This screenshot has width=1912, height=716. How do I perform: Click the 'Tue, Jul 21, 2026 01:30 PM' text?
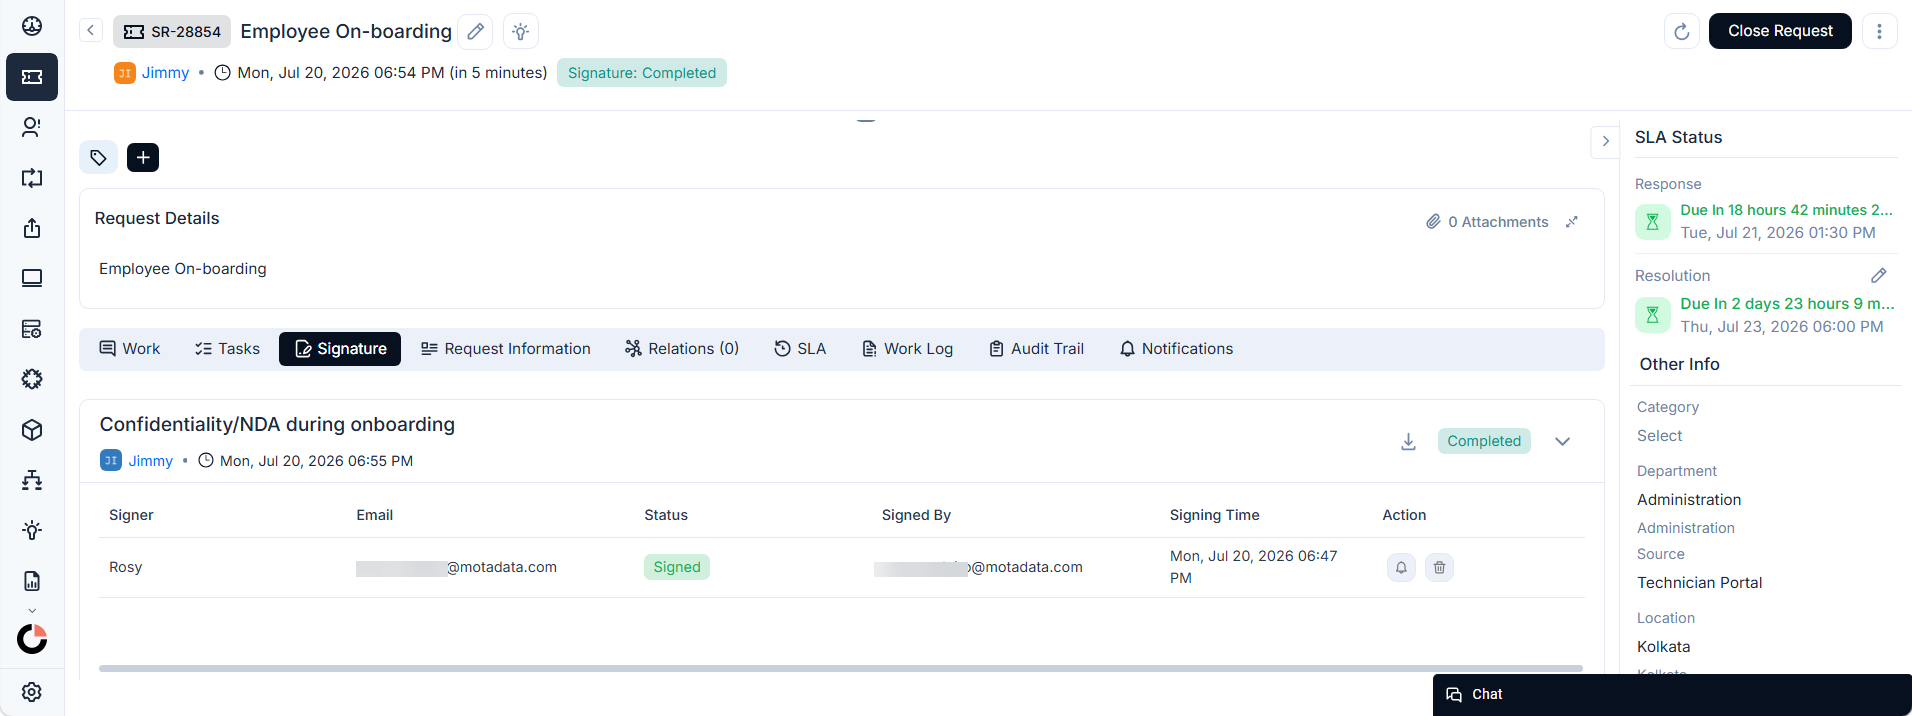[x=1778, y=233]
